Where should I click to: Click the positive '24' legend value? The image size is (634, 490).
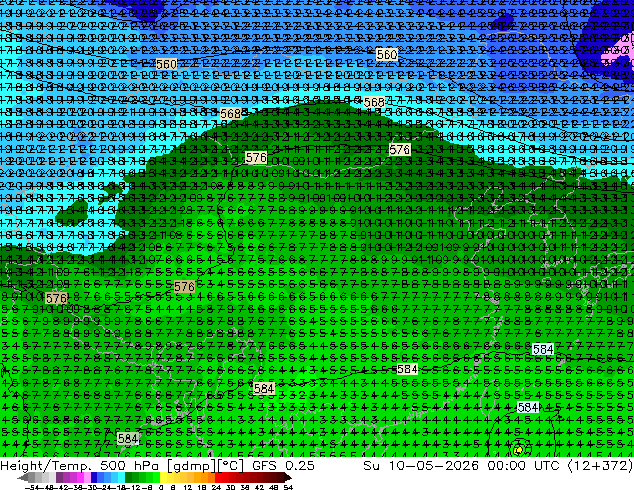216,488
